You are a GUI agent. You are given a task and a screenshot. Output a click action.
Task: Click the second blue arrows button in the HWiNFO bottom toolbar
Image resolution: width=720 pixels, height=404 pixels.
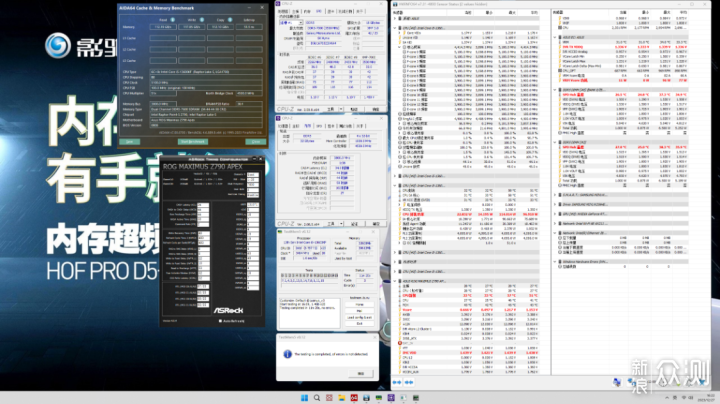click(x=409, y=382)
